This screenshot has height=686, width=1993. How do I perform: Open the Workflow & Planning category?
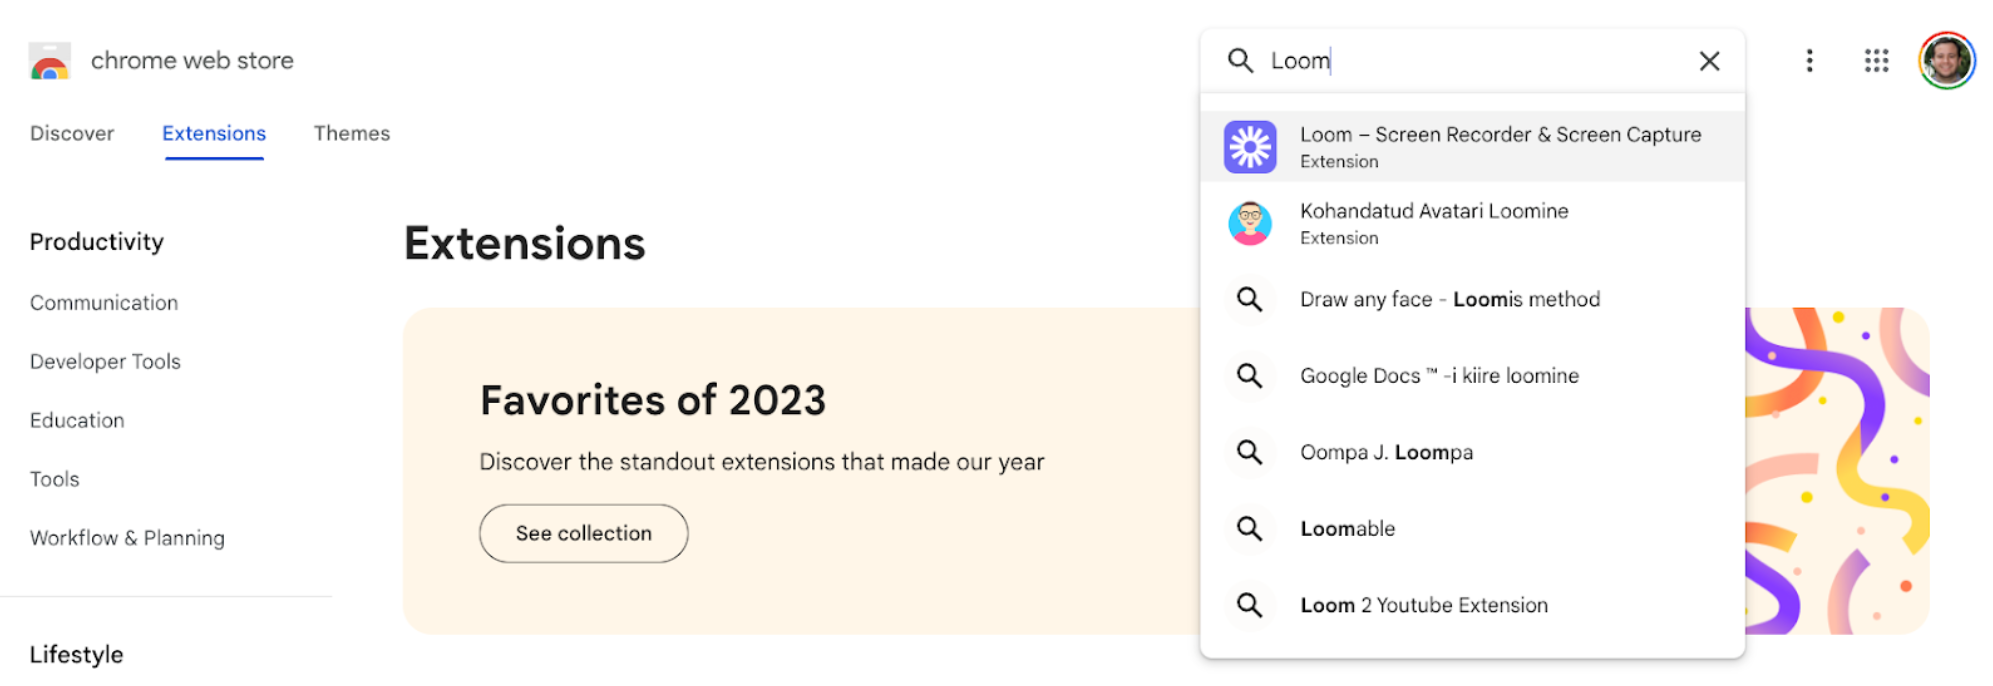[x=126, y=537]
